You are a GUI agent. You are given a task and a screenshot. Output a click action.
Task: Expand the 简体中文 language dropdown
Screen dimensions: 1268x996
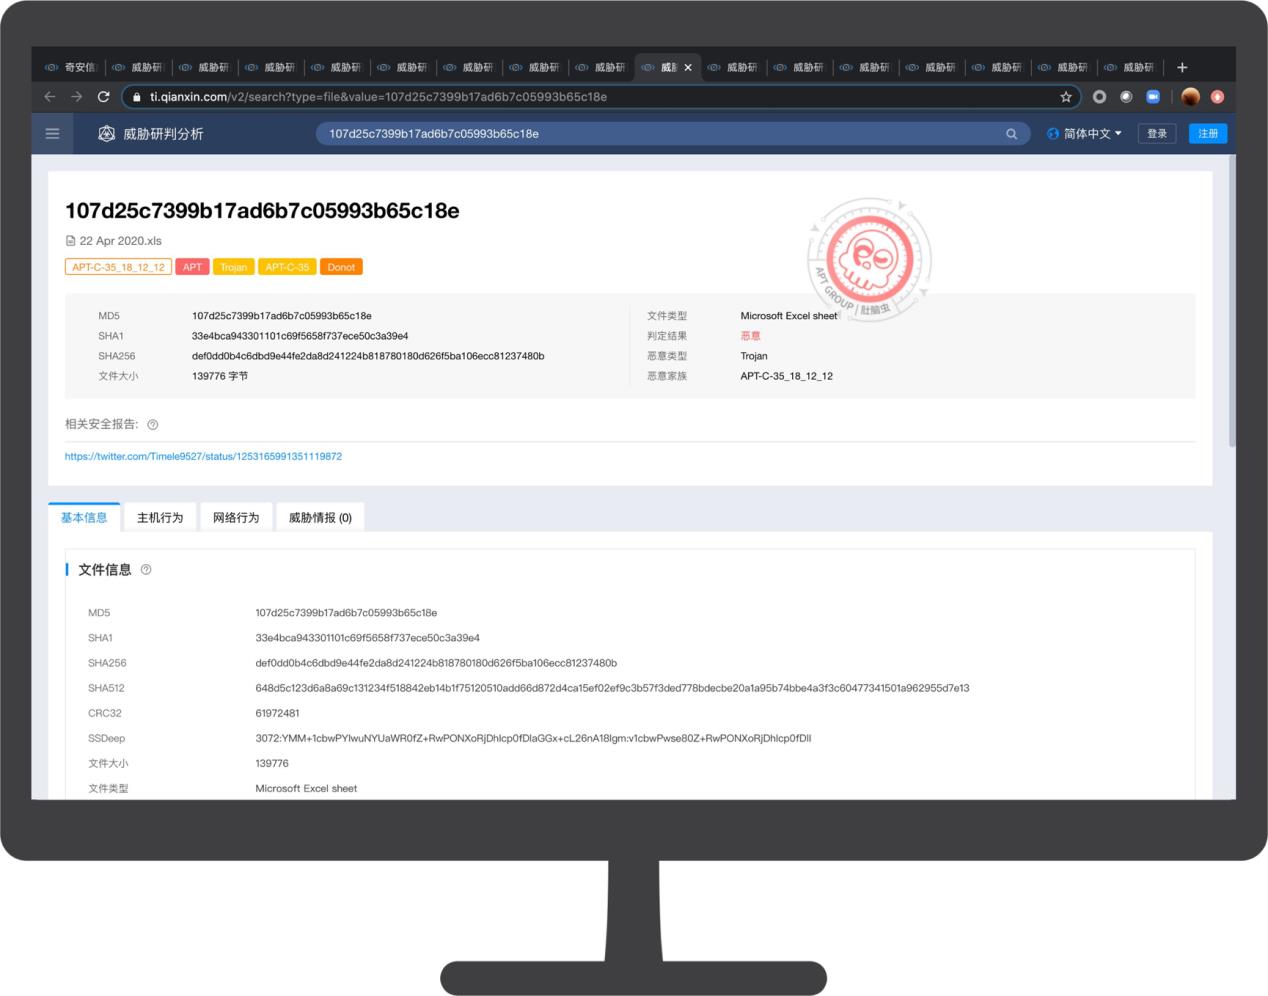tap(1085, 134)
